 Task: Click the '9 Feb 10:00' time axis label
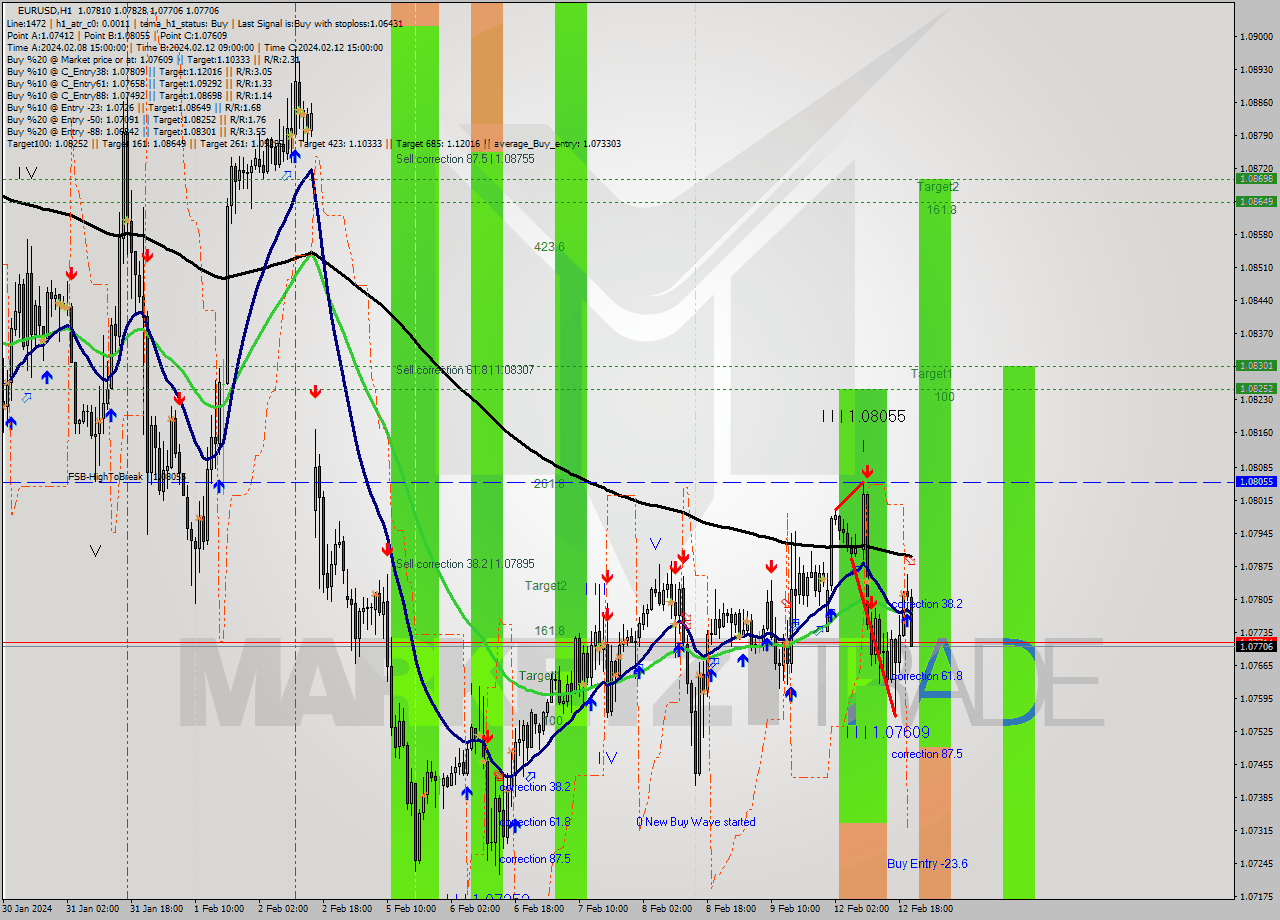point(795,909)
